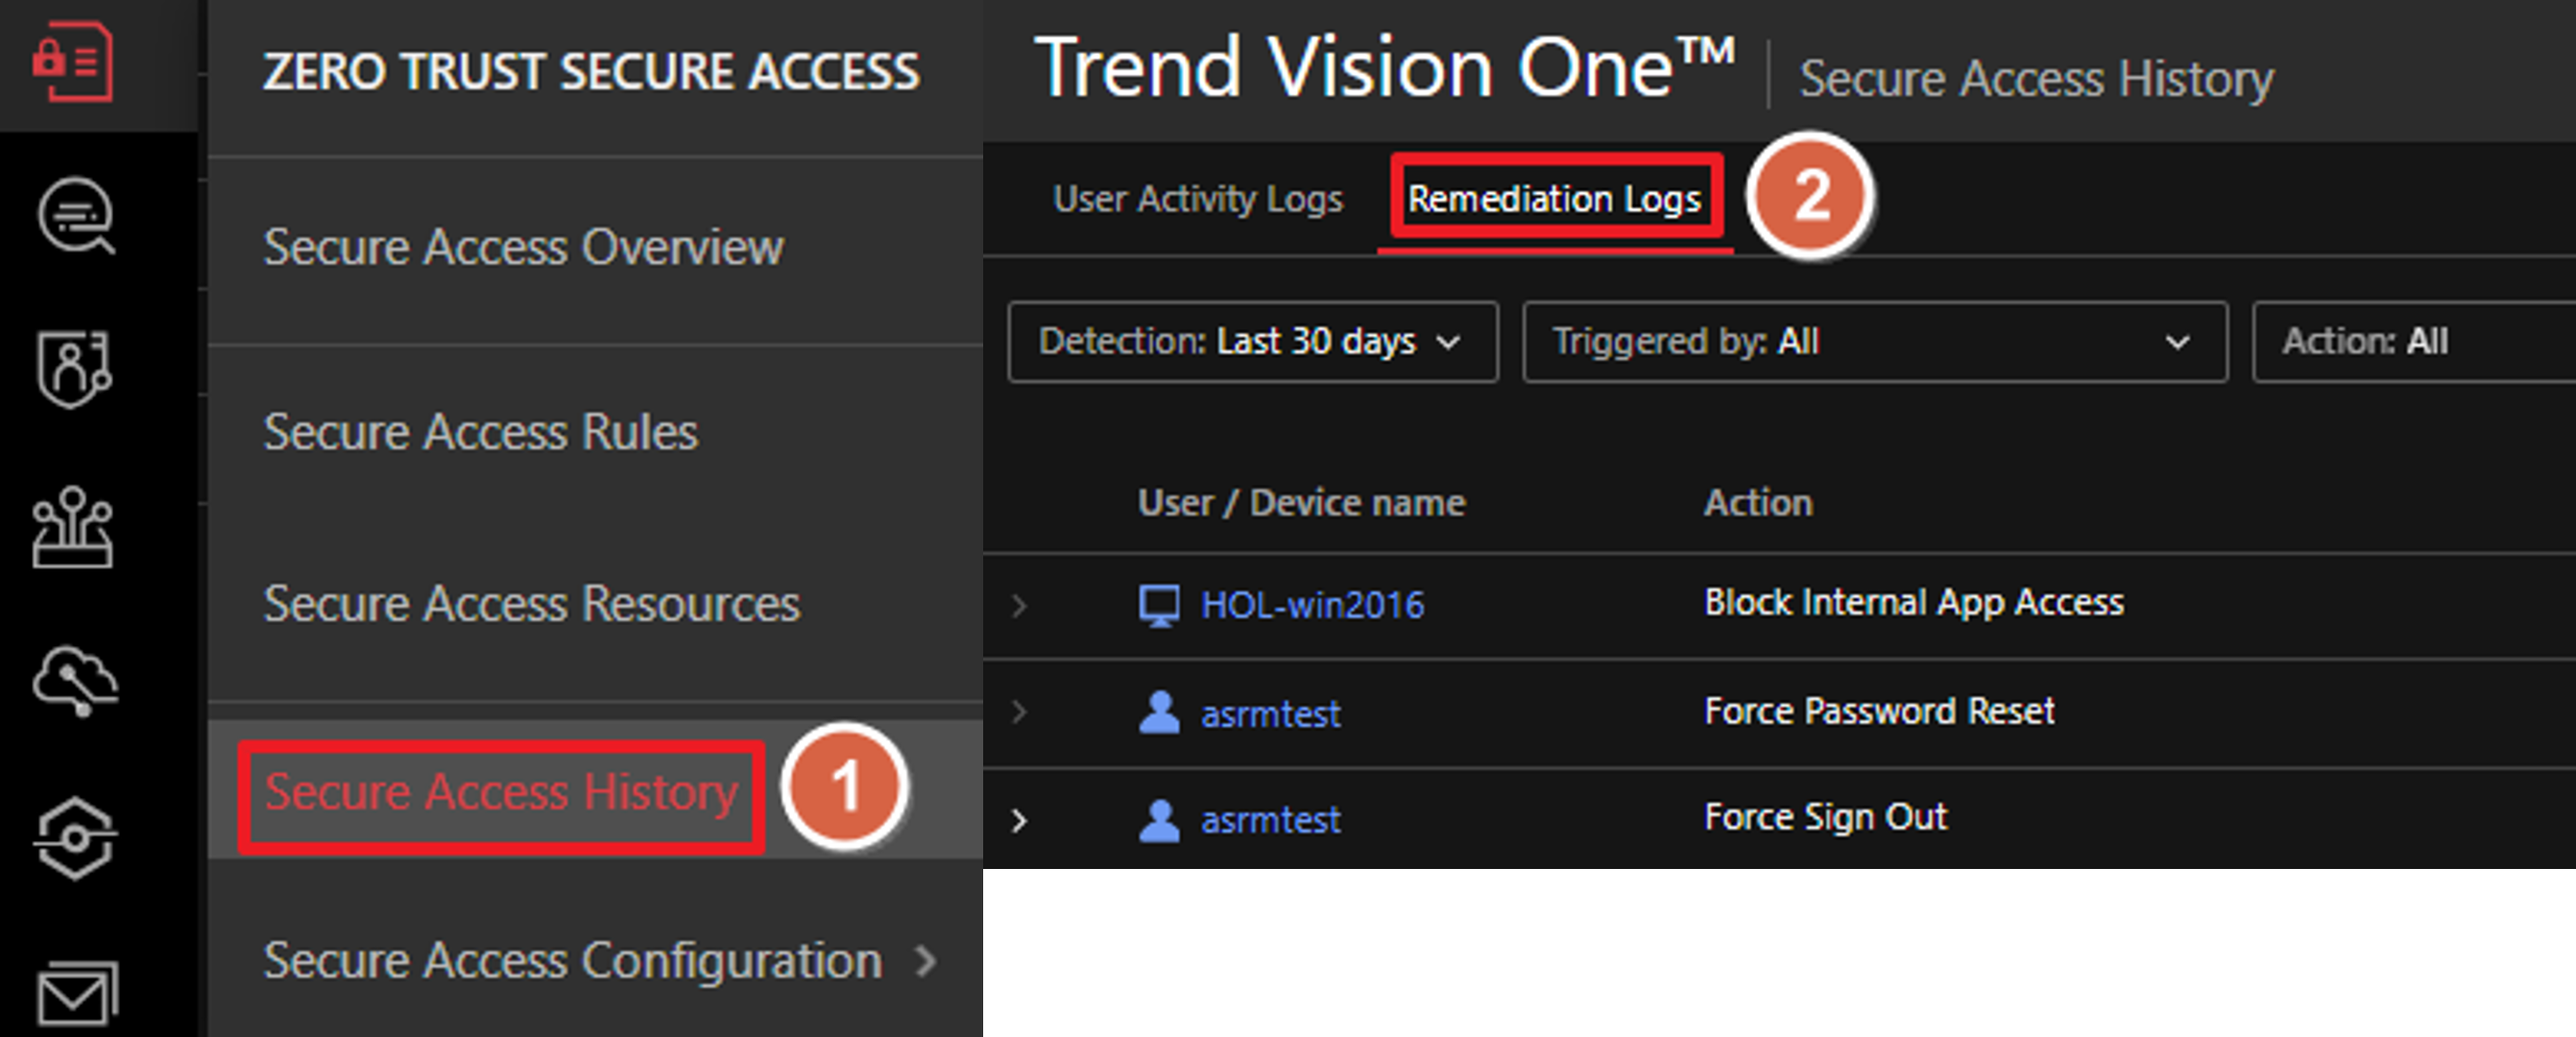The width and height of the screenshot is (2576, 1037).
Task: Click the hexagon eye sidebar icon
Action: click(75, 838)
